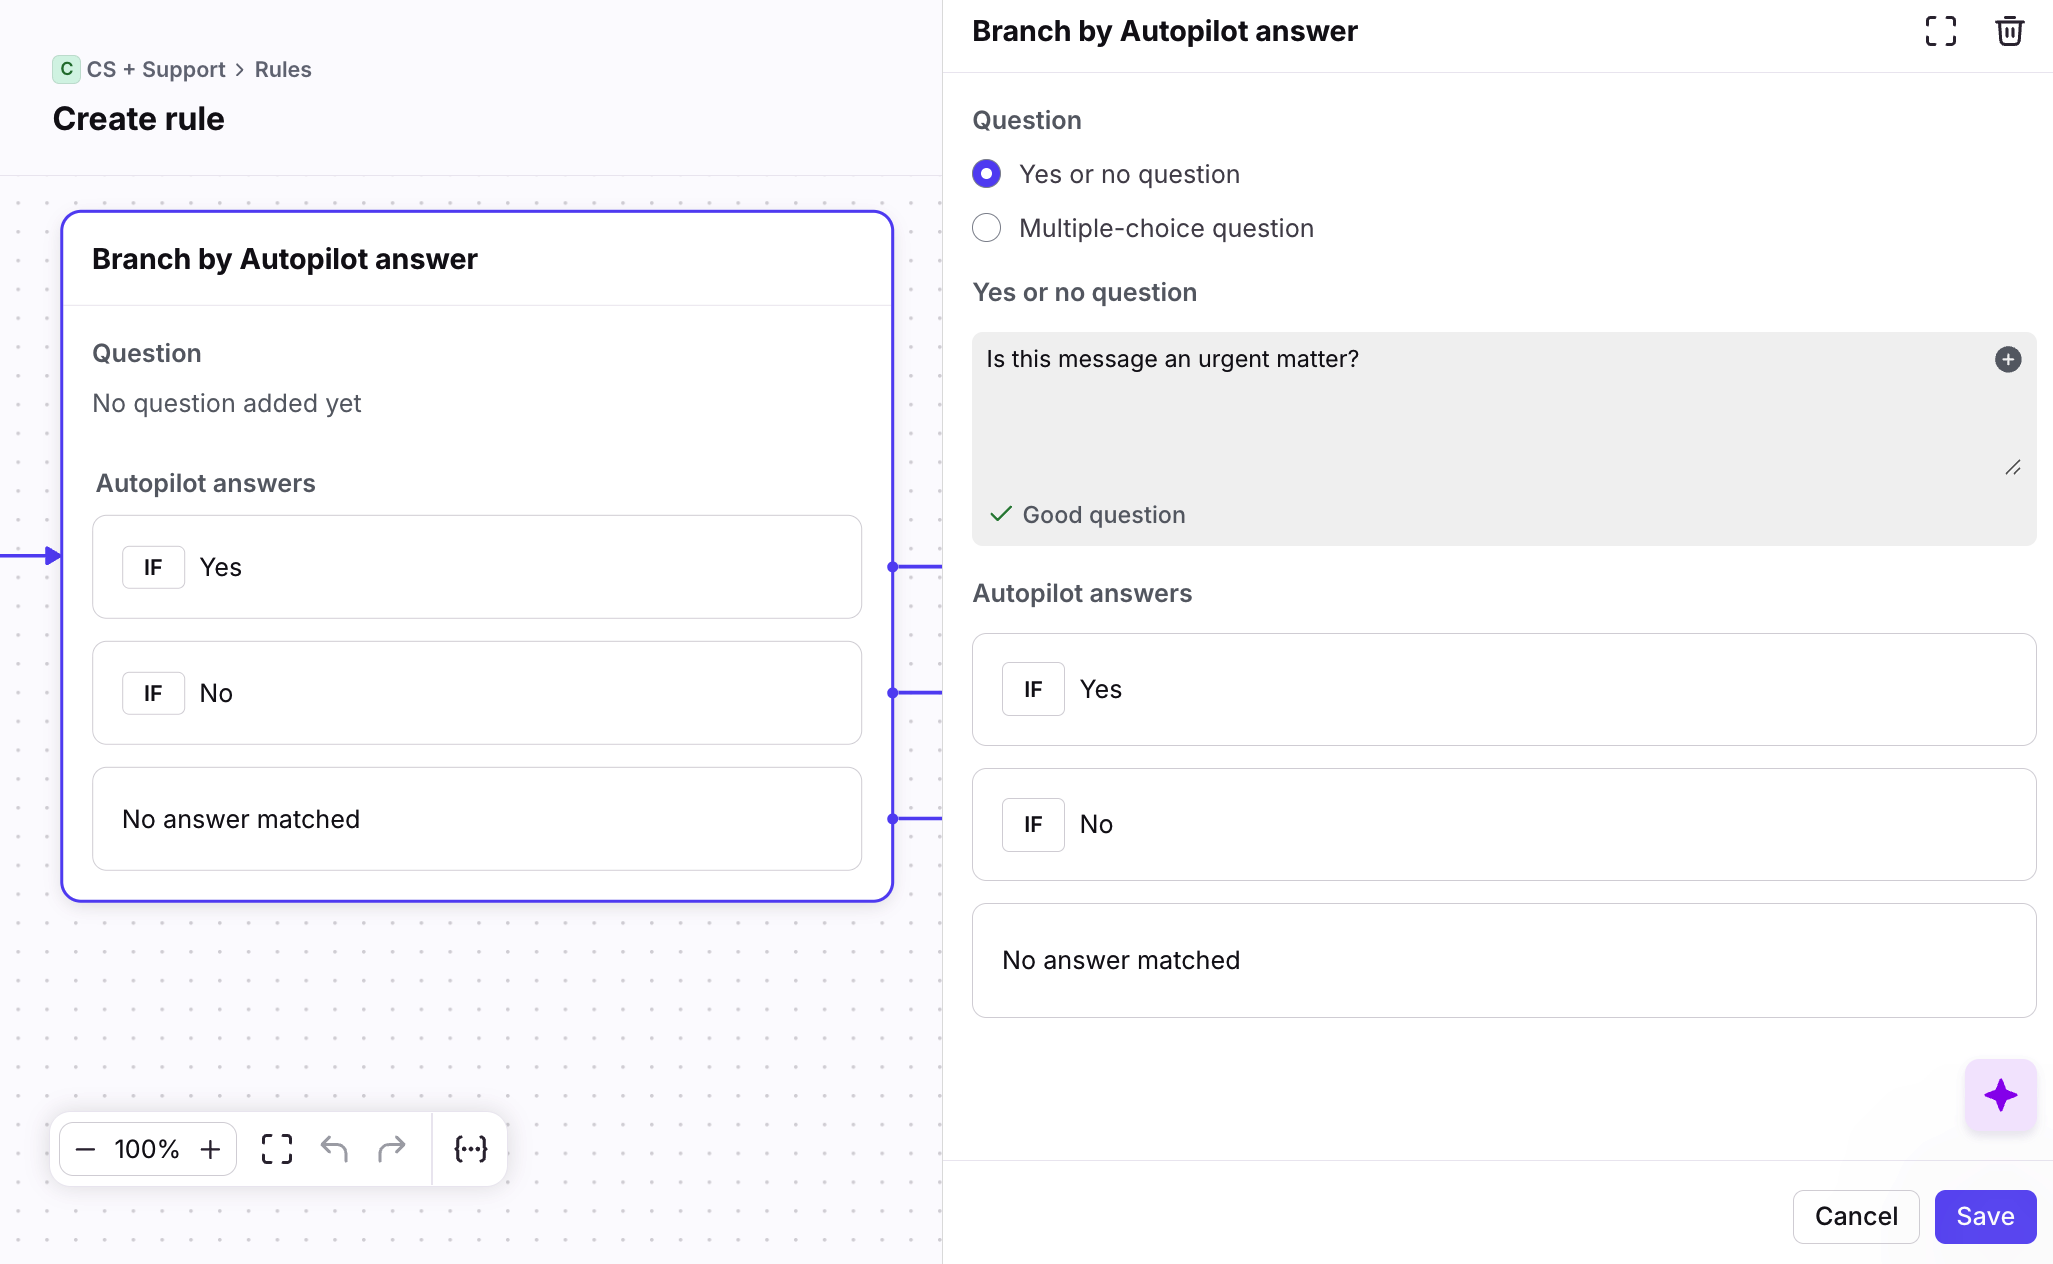The height and width of the screenshot is (1264, 2053).
Task: Click the textarea resize handle
Action: click(2012, 468)
